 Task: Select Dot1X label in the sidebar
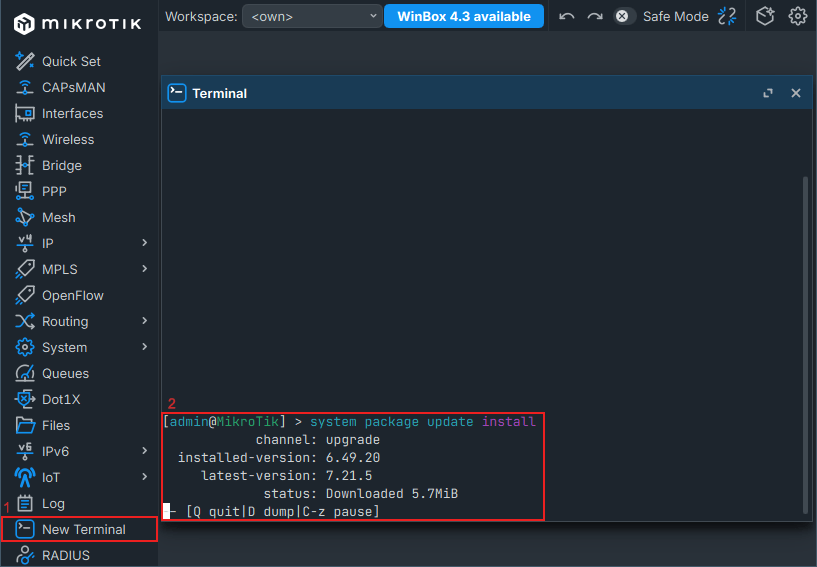click(x=61, y=399)
